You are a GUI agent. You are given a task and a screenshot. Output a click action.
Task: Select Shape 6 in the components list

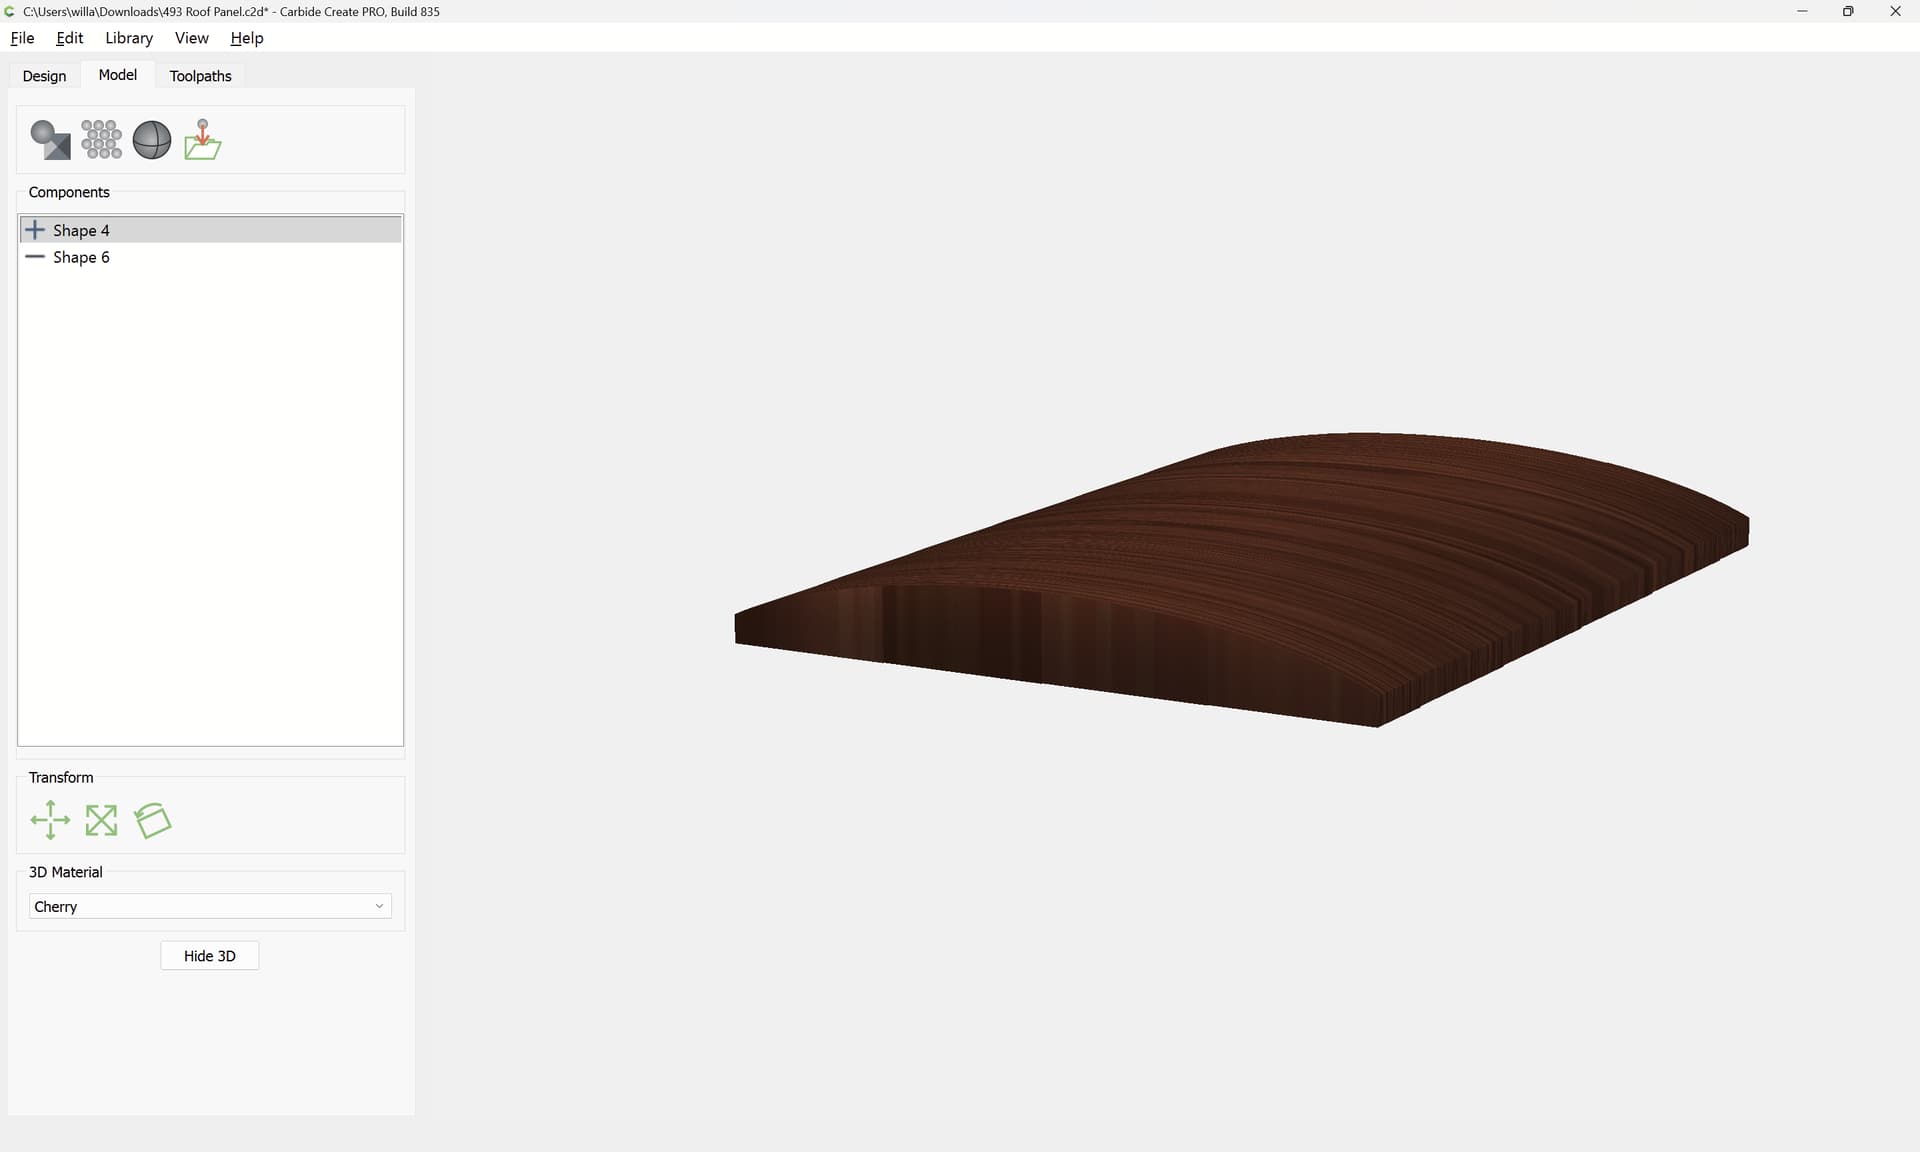pyautogui.click(x=81, y=257)
